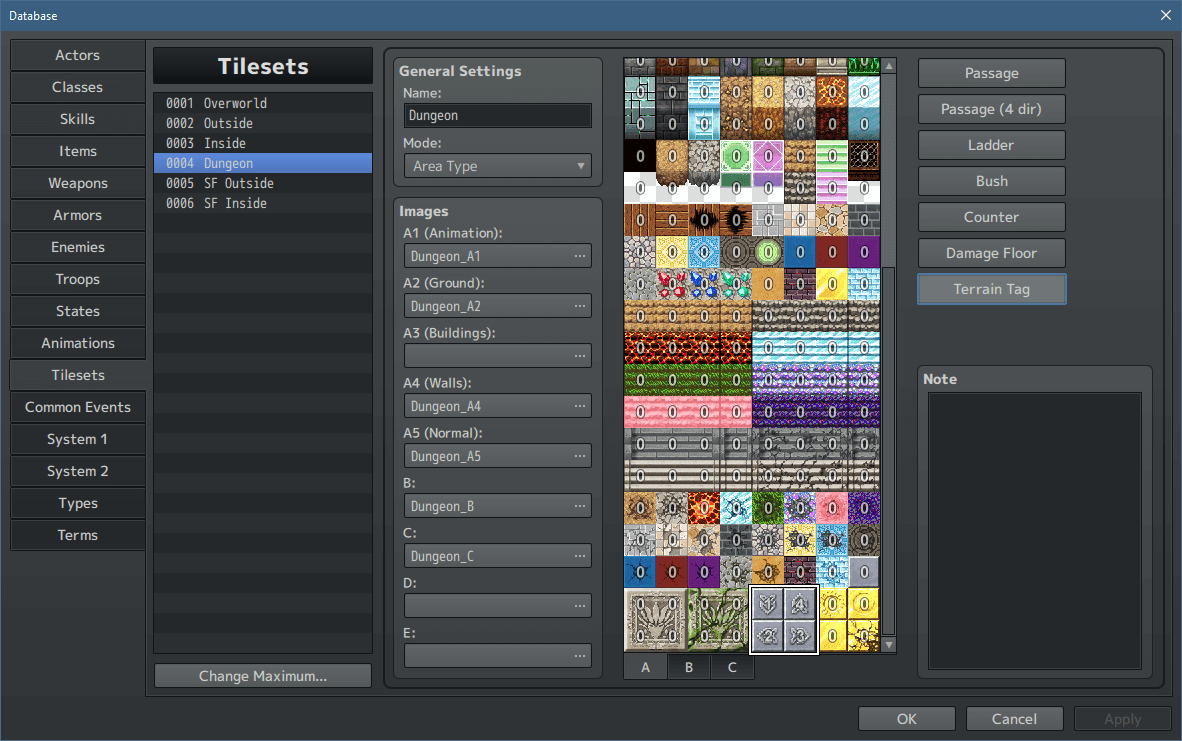The height and width of the screenshot is (741, 1182).
Task: Select Passage editing mode
Action: click(x=991, y=73)
